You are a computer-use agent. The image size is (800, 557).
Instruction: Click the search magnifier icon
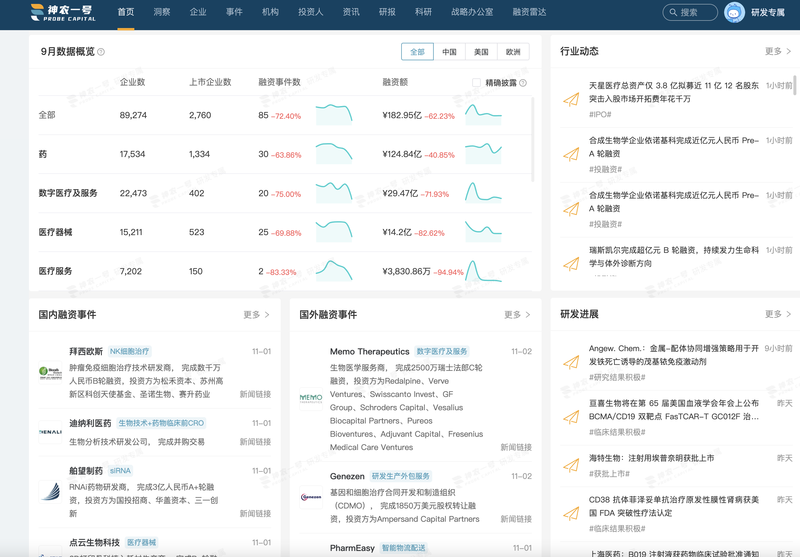coord(673,12)
